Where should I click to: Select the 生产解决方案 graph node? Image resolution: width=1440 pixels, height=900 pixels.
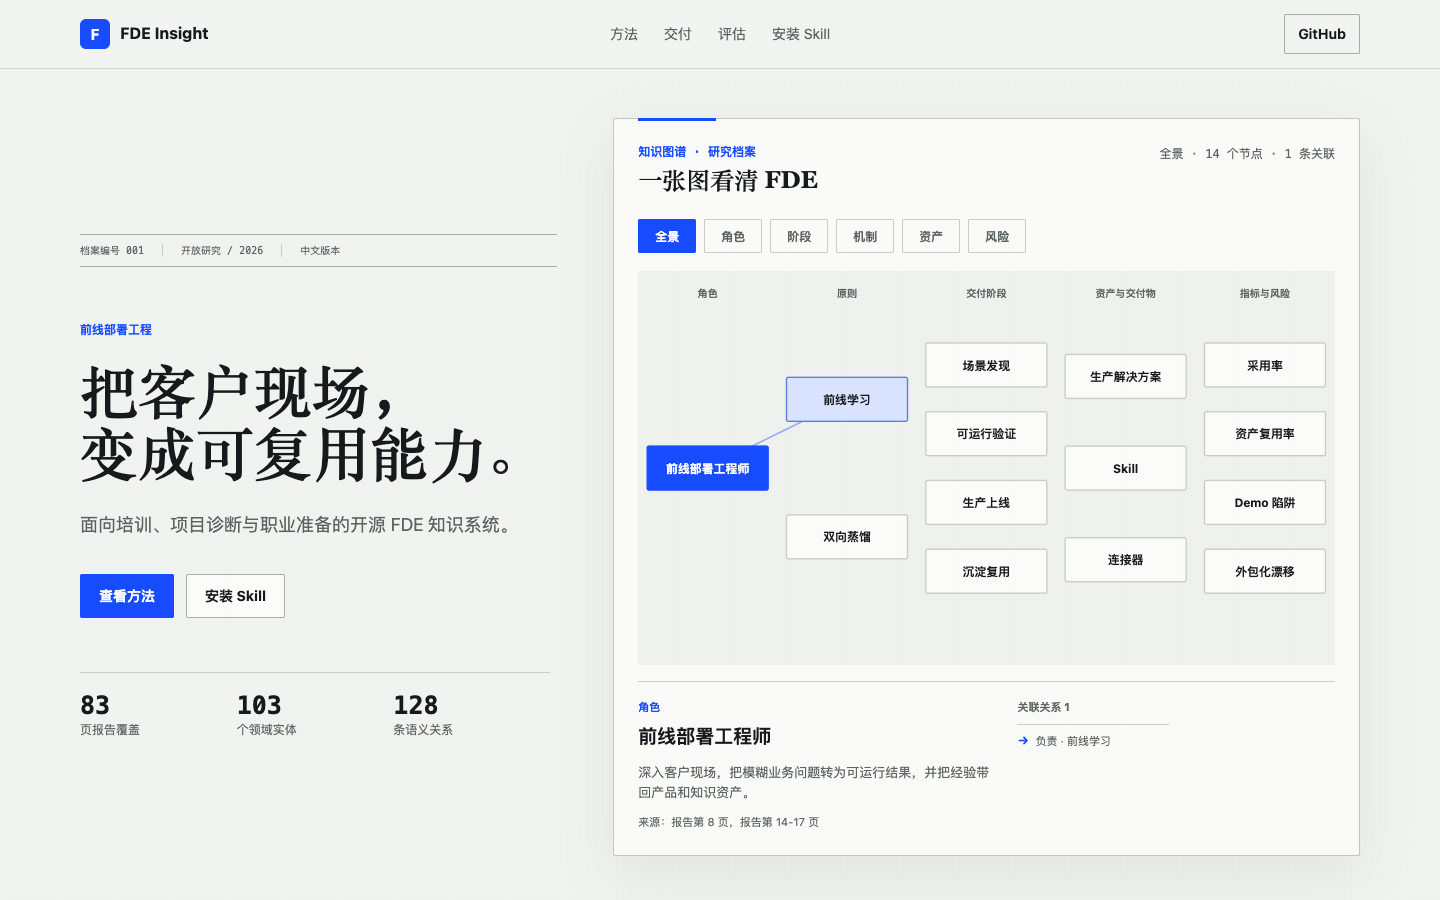coord(1126,376)
